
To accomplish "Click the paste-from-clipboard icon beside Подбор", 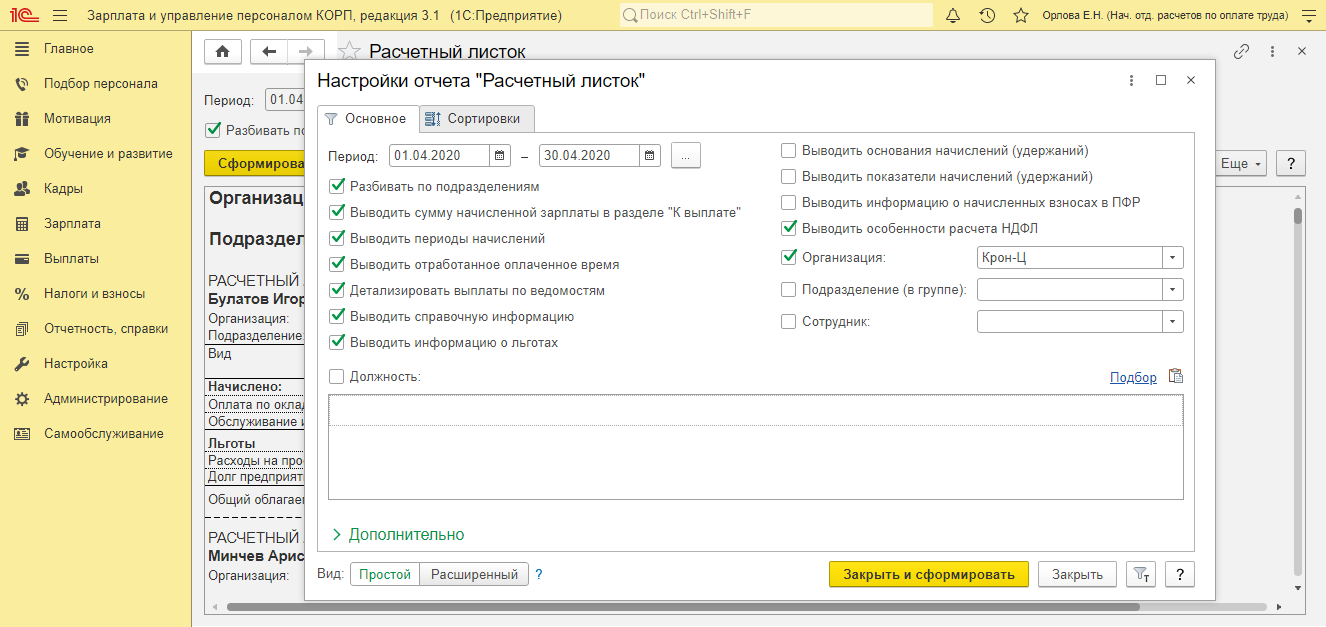I will tap(1176, 377).
